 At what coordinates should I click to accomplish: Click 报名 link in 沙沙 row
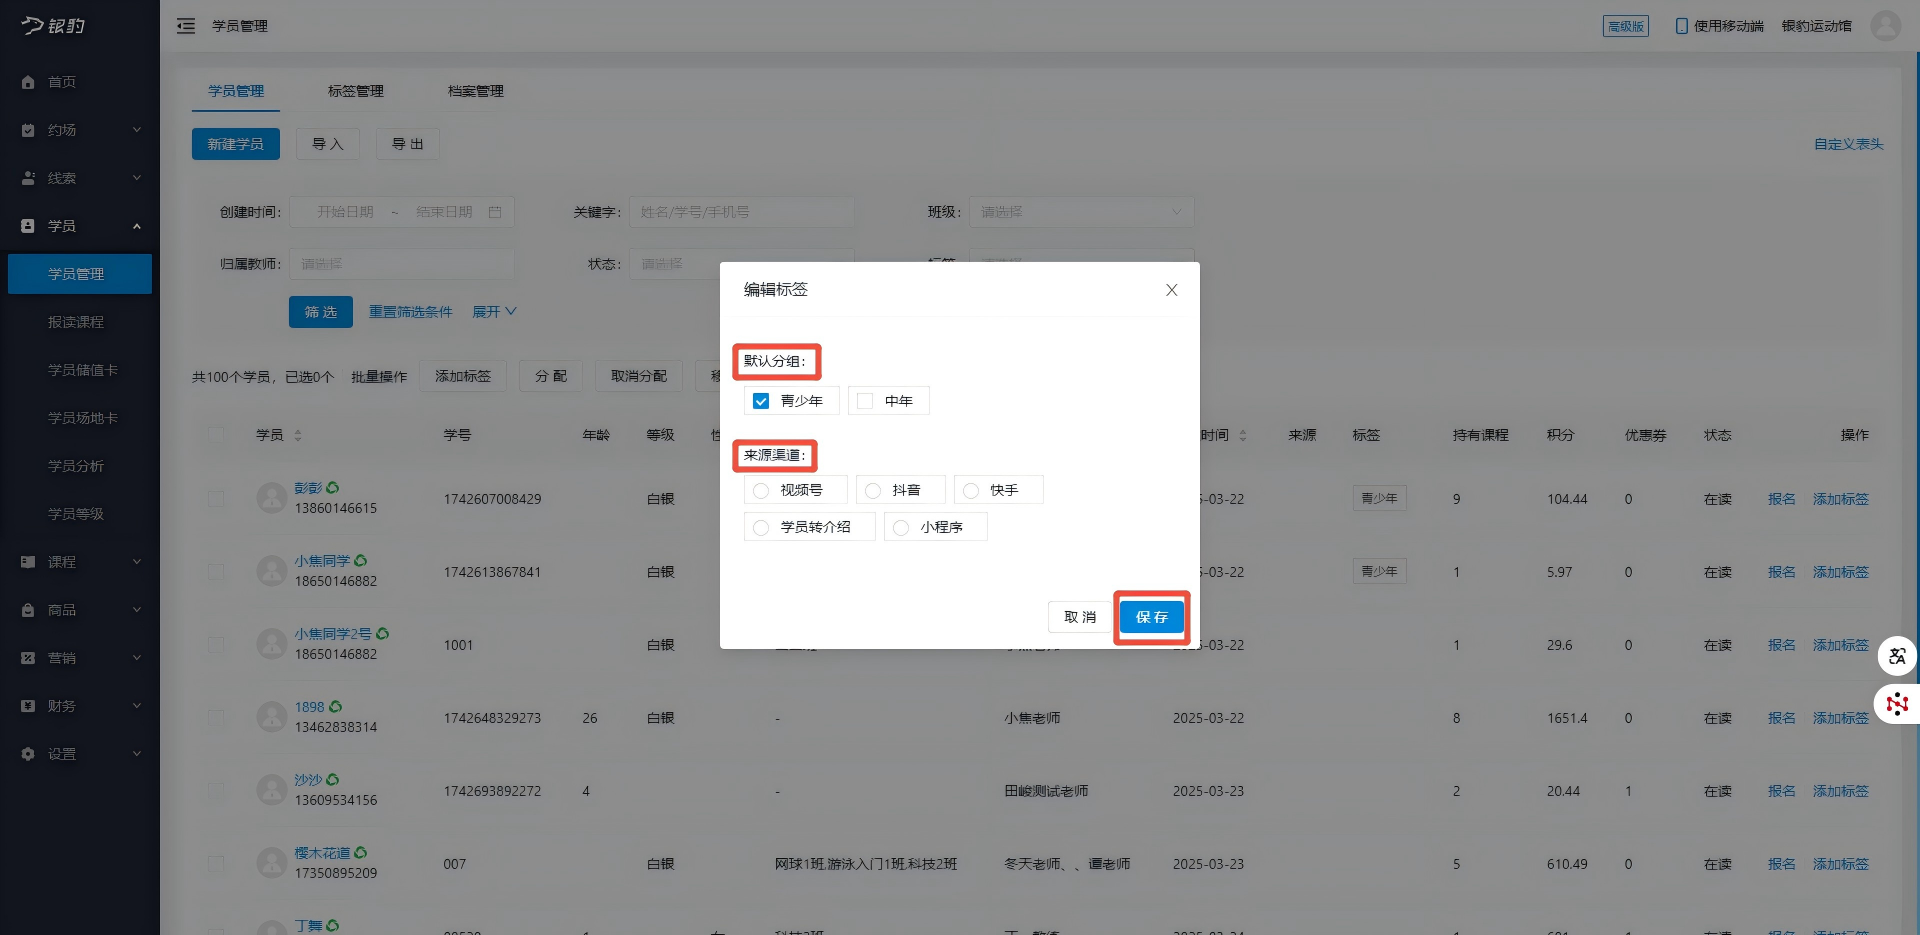click(x=1782, y=791)
